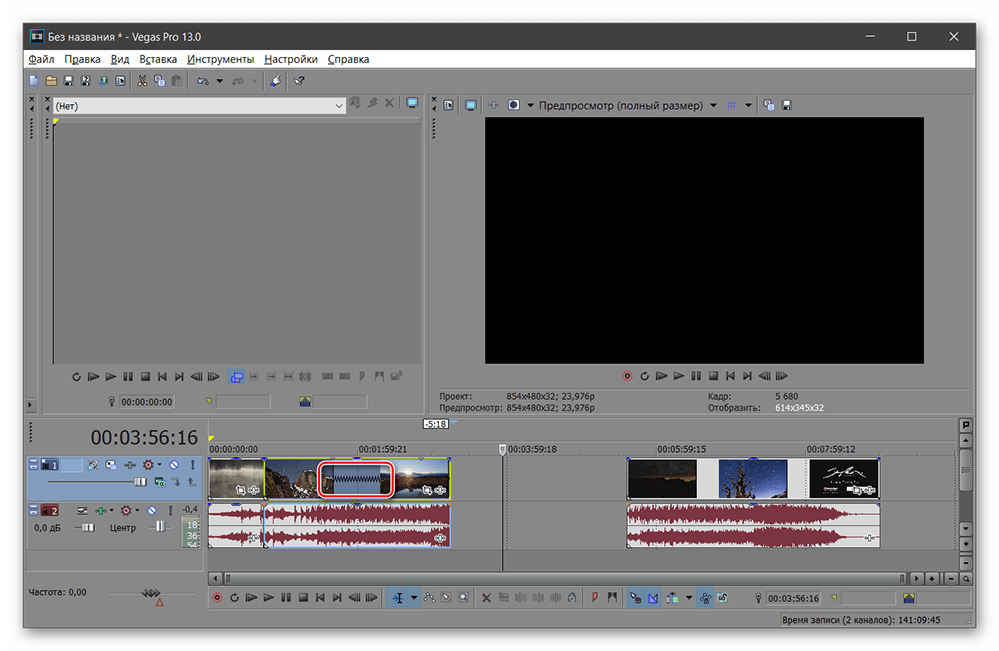Open the auto ripple mode dropdown arrow

tap(689, 597)
